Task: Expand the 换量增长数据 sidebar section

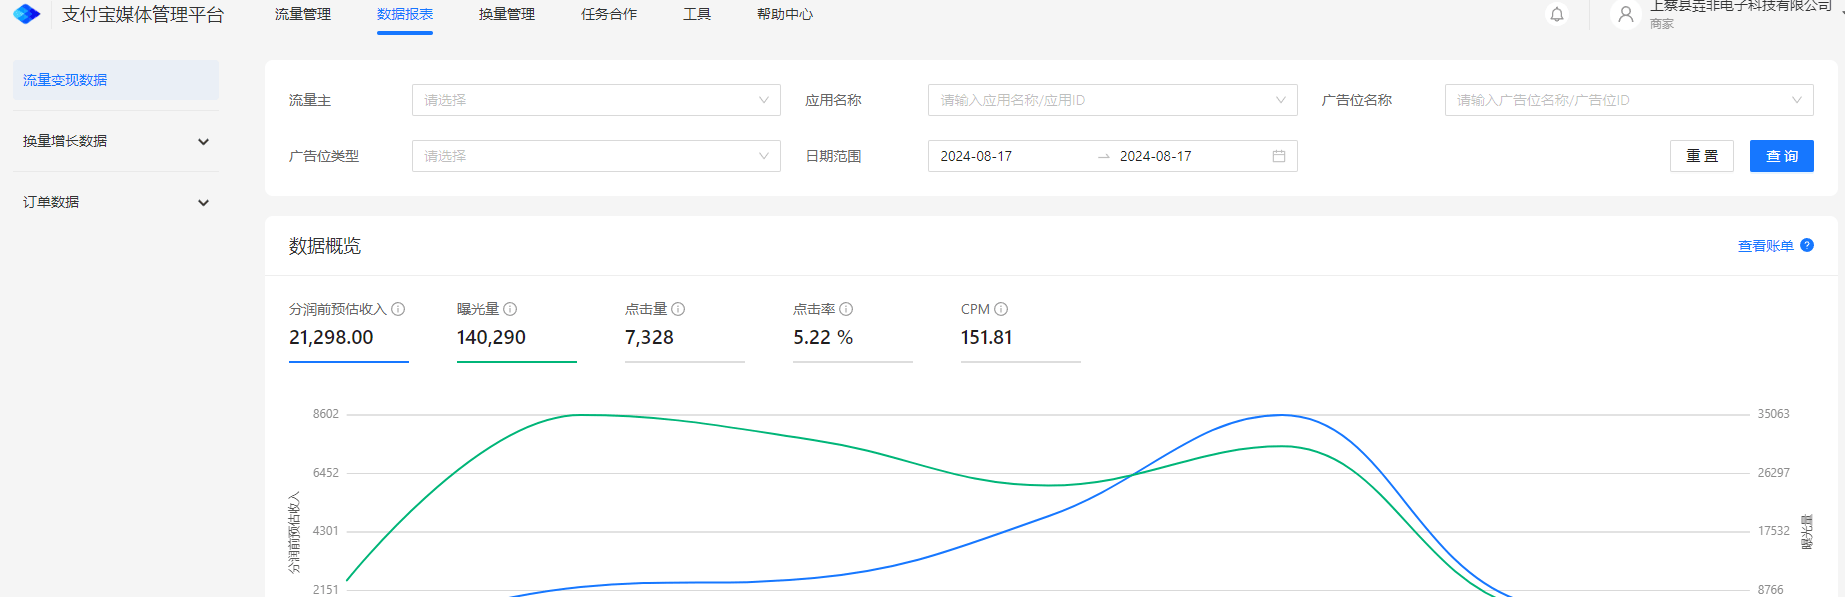Action: coord(116,141)
